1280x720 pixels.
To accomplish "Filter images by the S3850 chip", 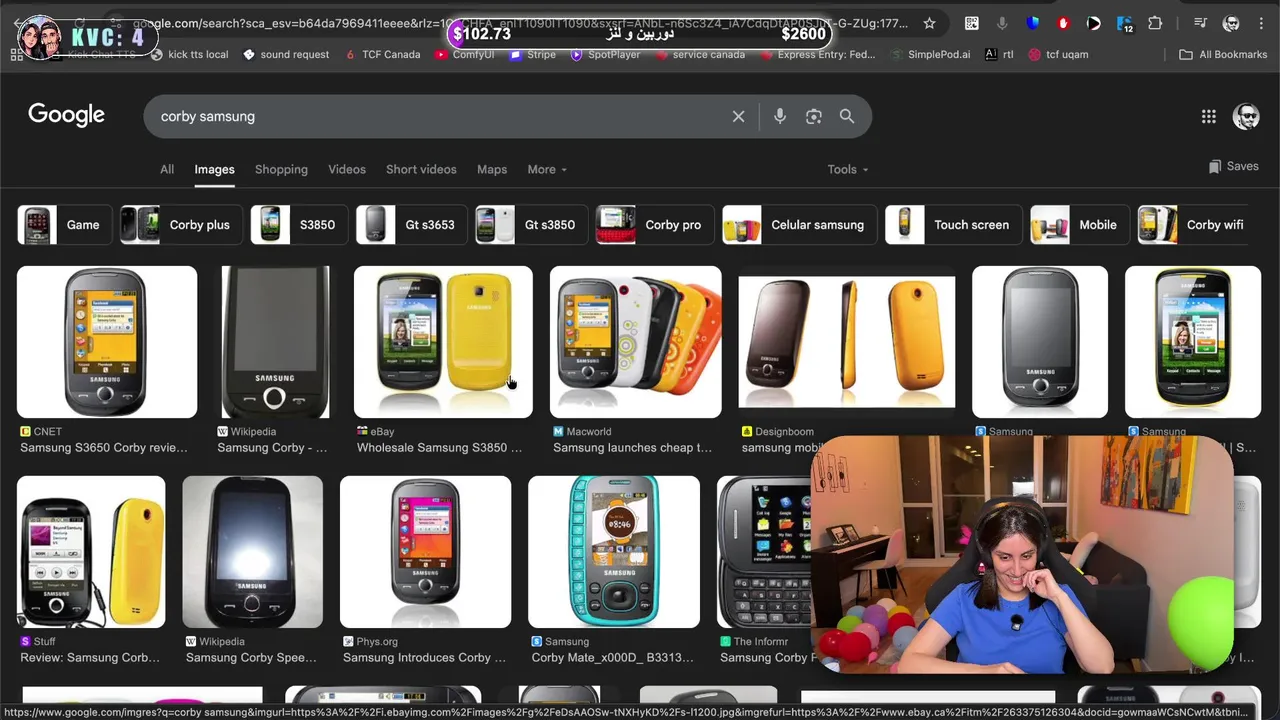I will (x=299, y=225).
